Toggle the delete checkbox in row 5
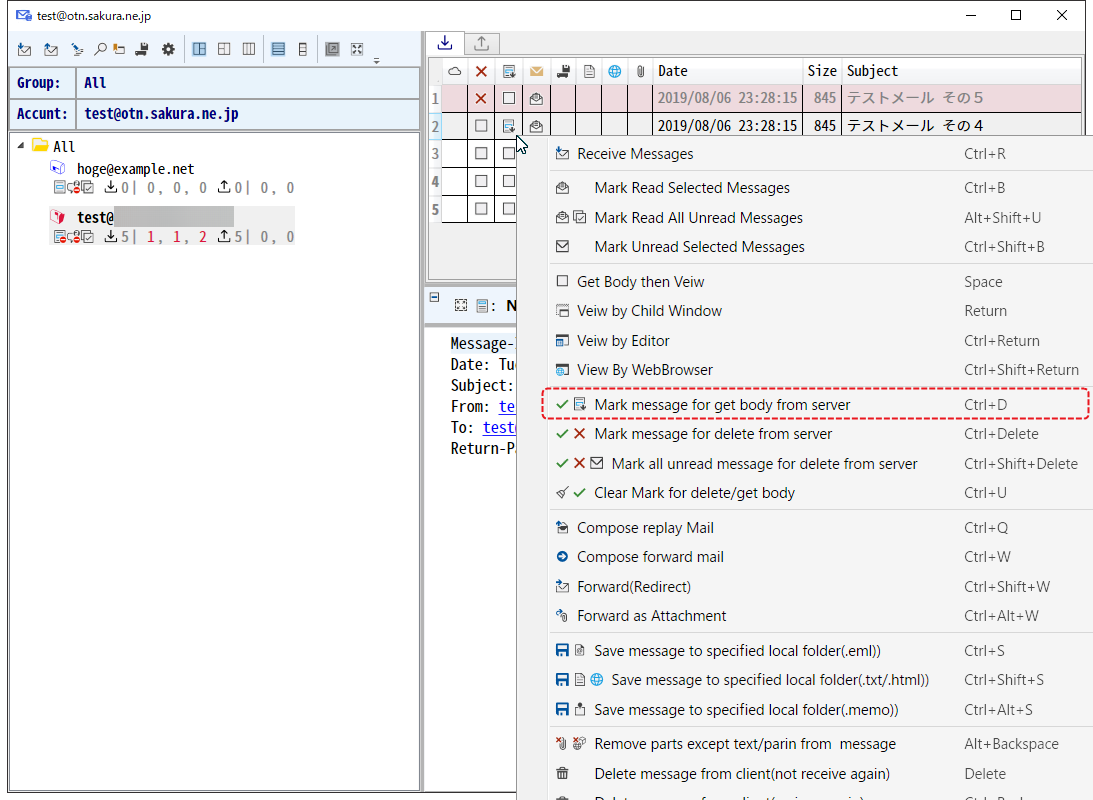The width and height of the screenshot is (1093, 800). coord(481,208)
